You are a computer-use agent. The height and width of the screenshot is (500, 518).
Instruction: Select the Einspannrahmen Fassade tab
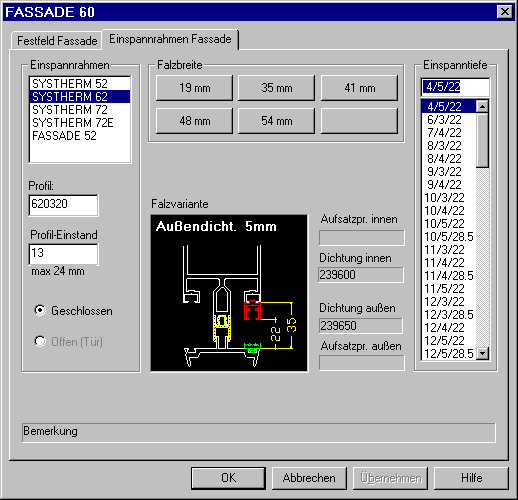pyautogui.click(x=170, y=39)
